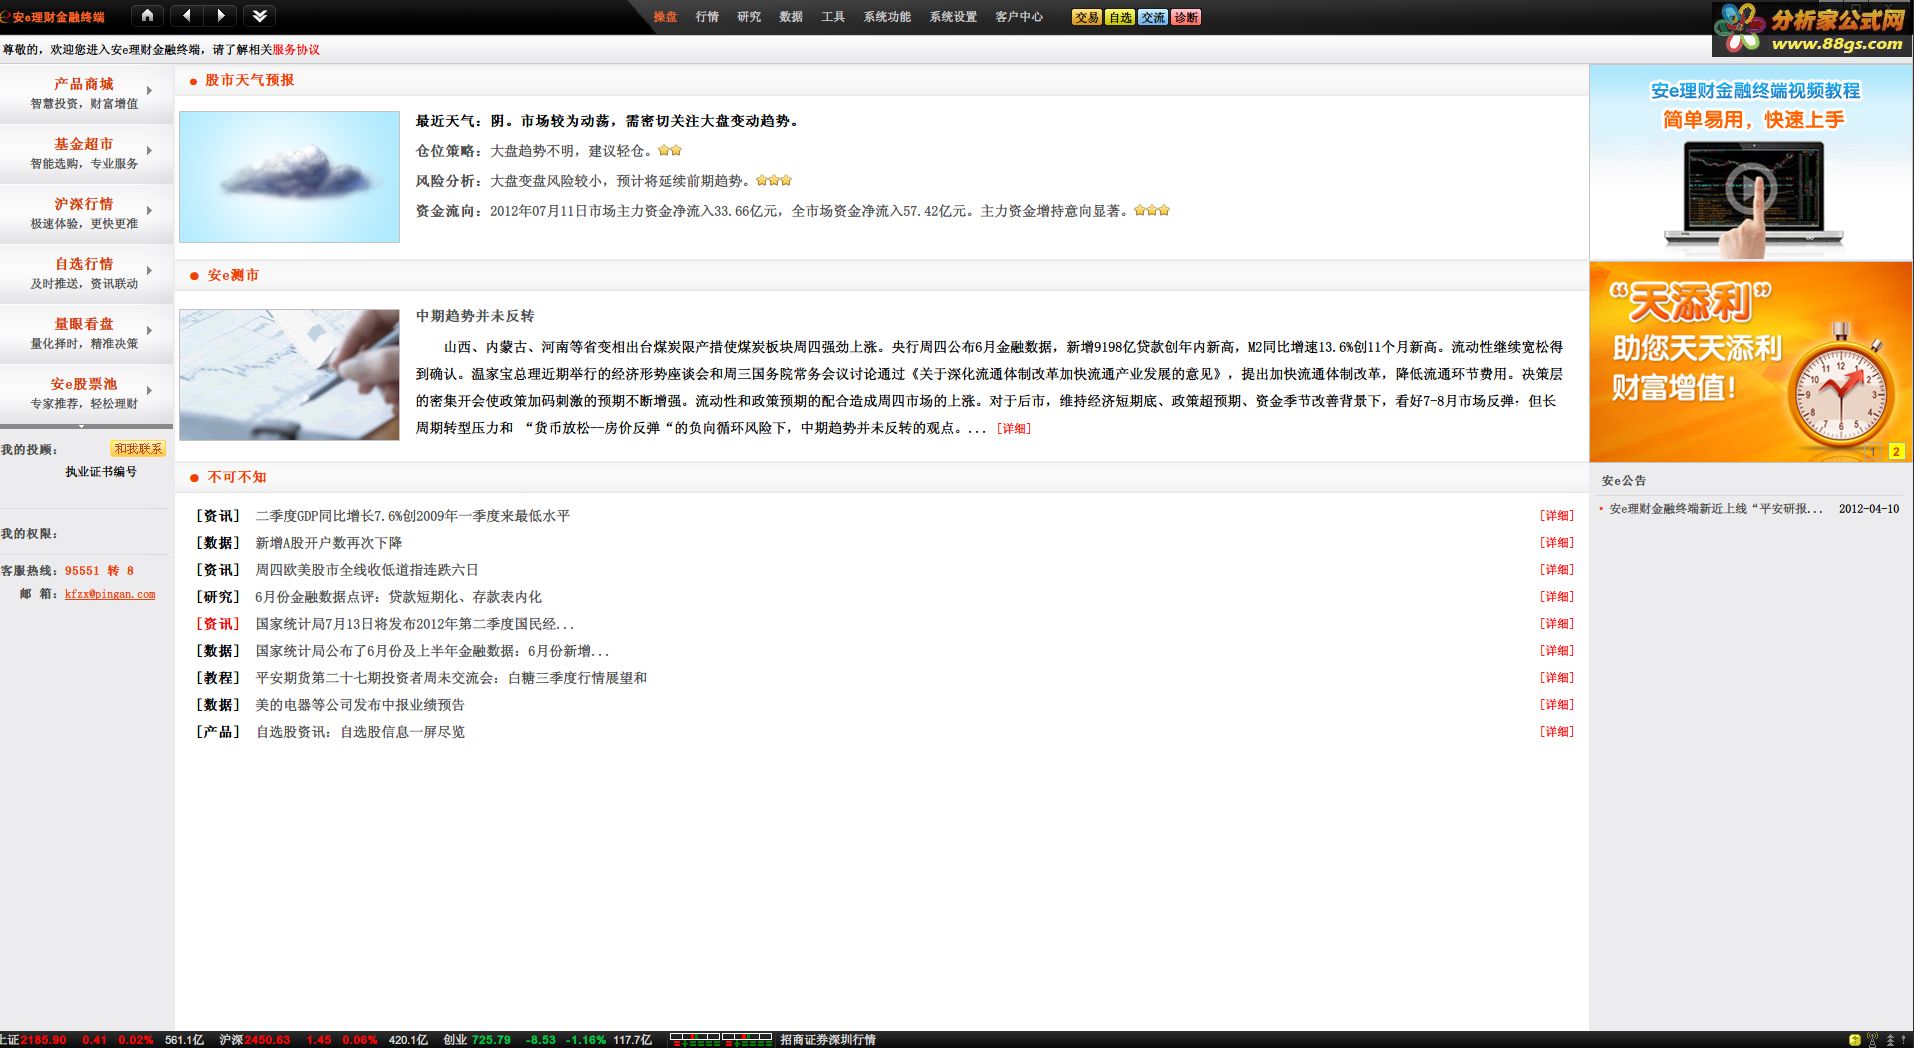Image resolution: width=1914 pixels, height=1048 pixels.
Task: Open 量眼看盘 in the sidebar
Action: [x=84, y=324]
